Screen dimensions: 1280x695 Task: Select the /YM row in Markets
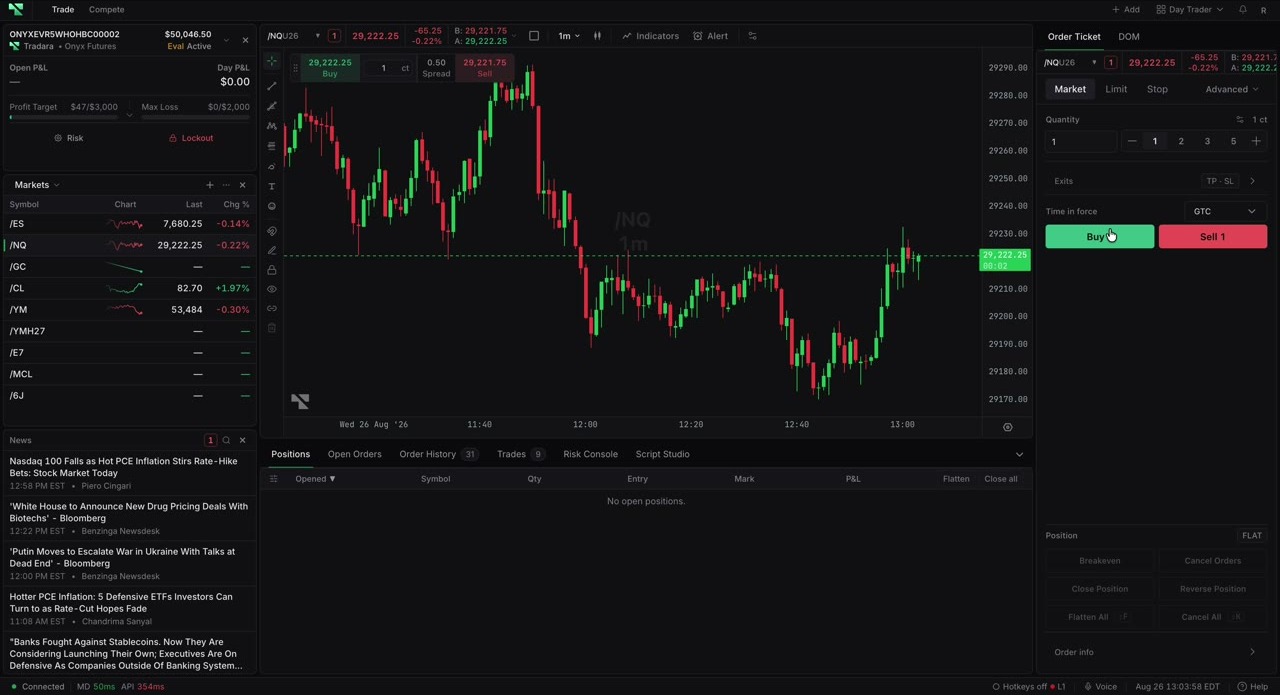[129, 310]
